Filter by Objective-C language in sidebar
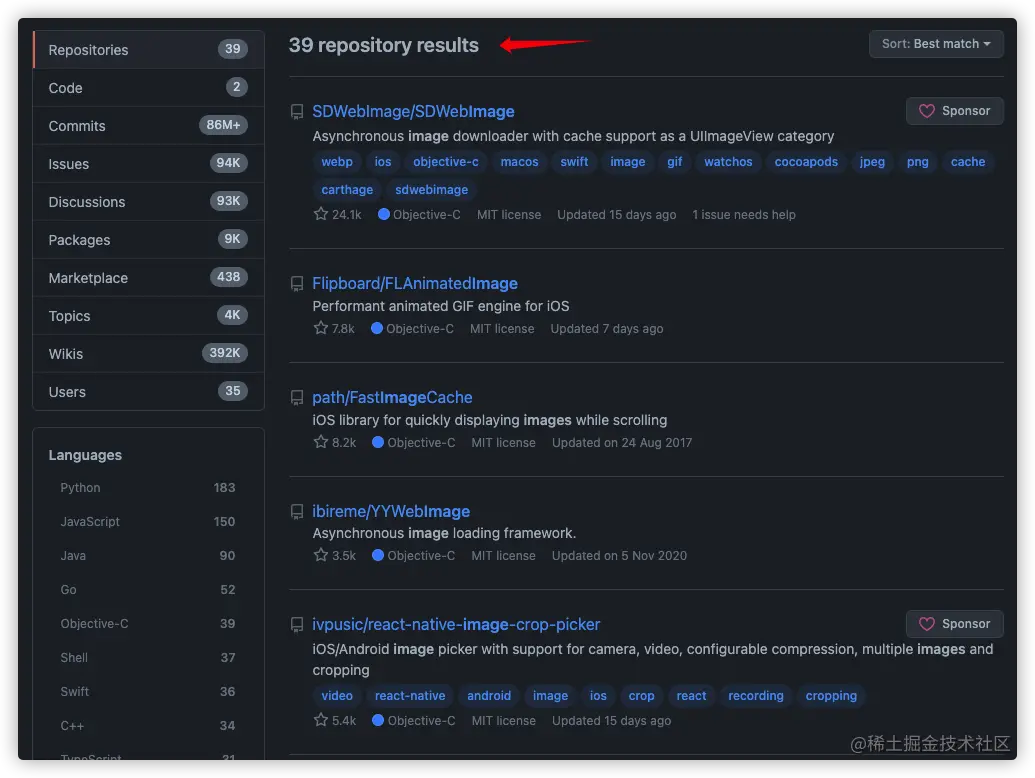Screen dimensions: 1035x778 [x=148, y=624]
